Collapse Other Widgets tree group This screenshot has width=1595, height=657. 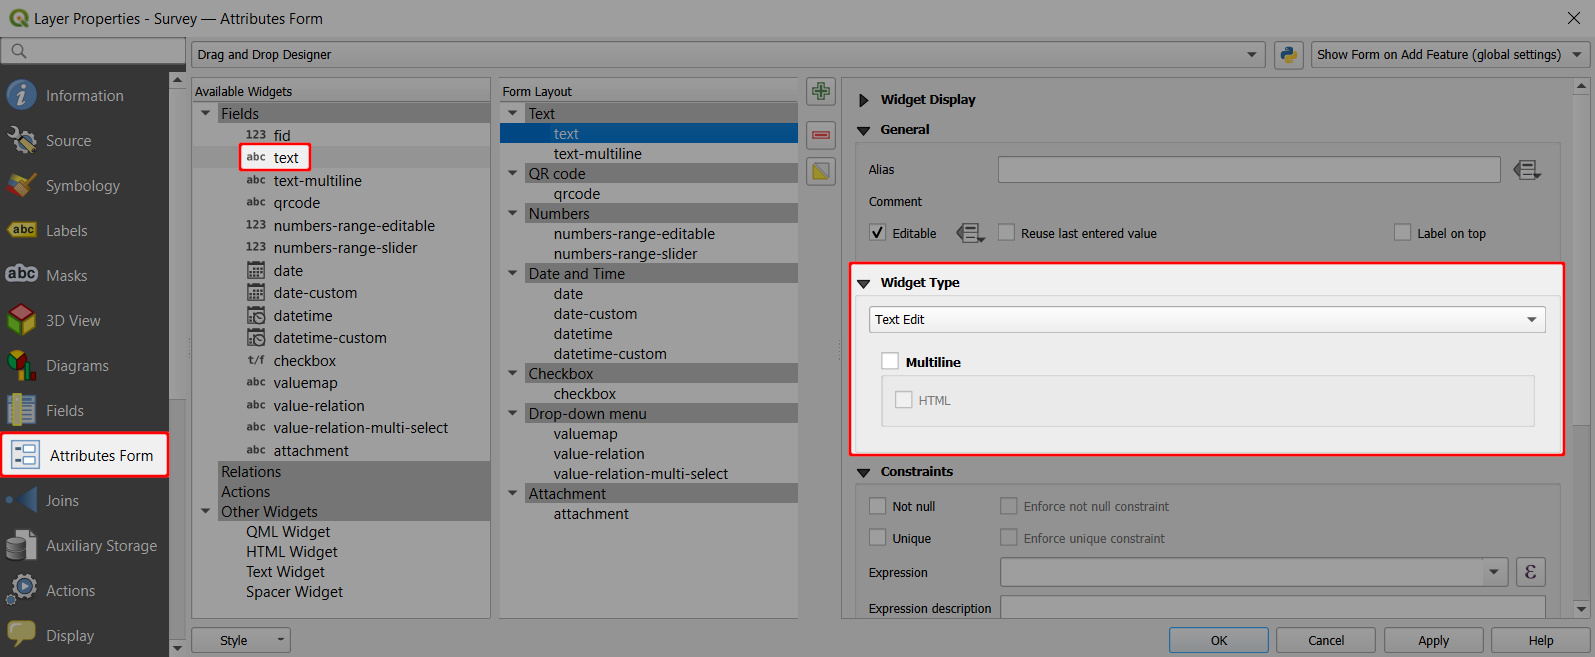[206, 511]
